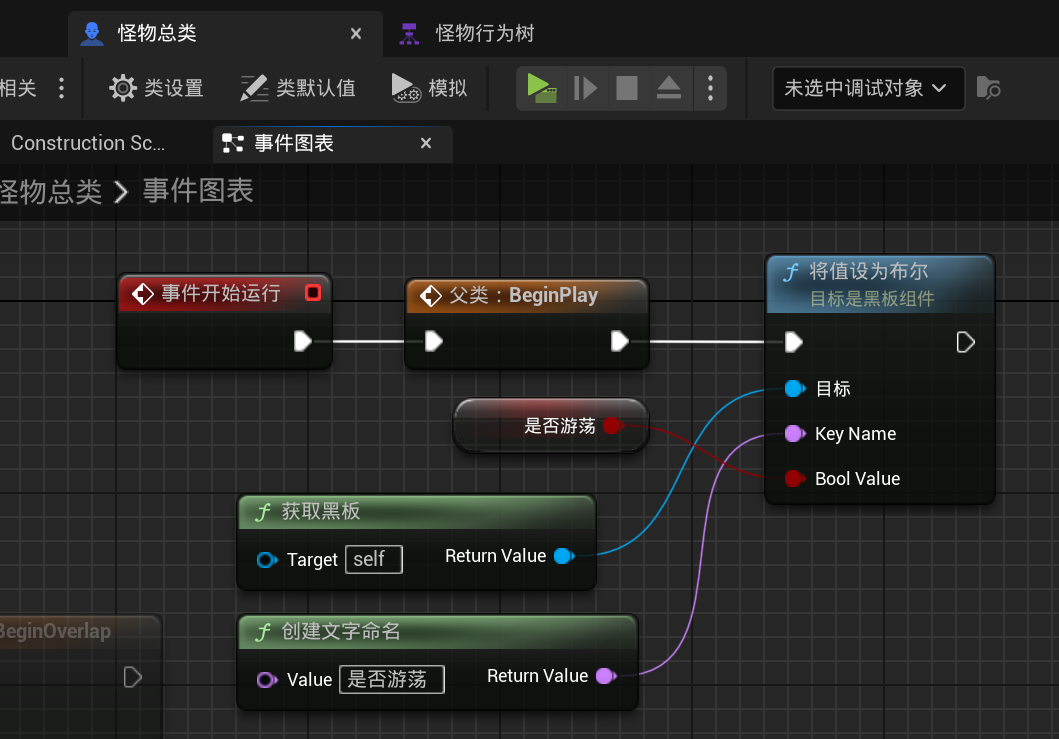This screenshot has height=739, width=1059.
Task: Click the stop simulation square button
Action: (627, 88)
